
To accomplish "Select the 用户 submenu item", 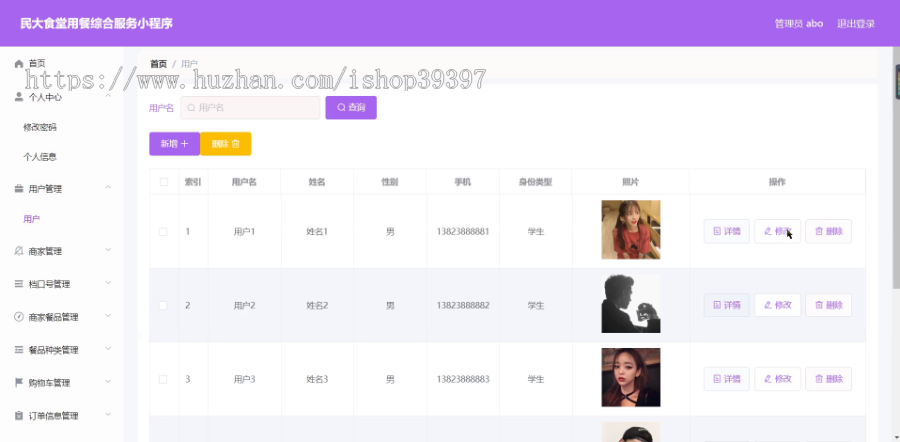I will 32,219.
